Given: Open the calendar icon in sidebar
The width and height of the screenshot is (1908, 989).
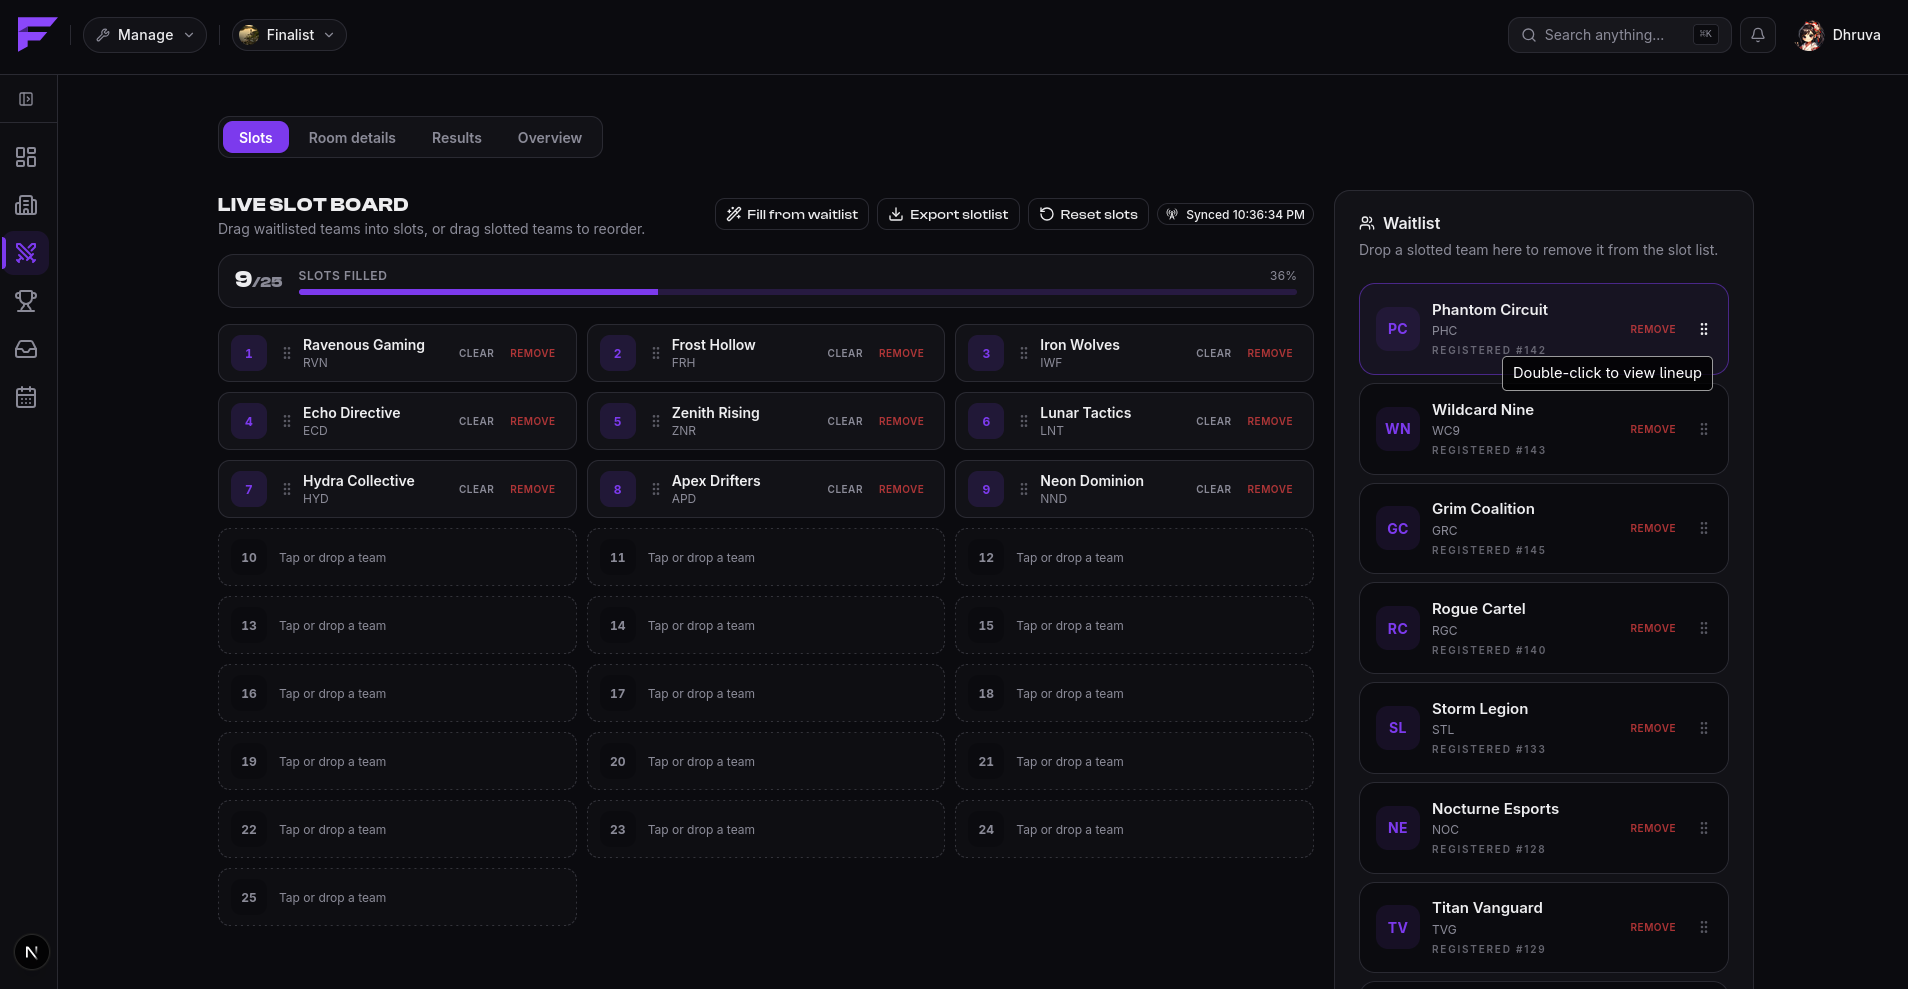Looking at the screenshot, I should [26, 397].
